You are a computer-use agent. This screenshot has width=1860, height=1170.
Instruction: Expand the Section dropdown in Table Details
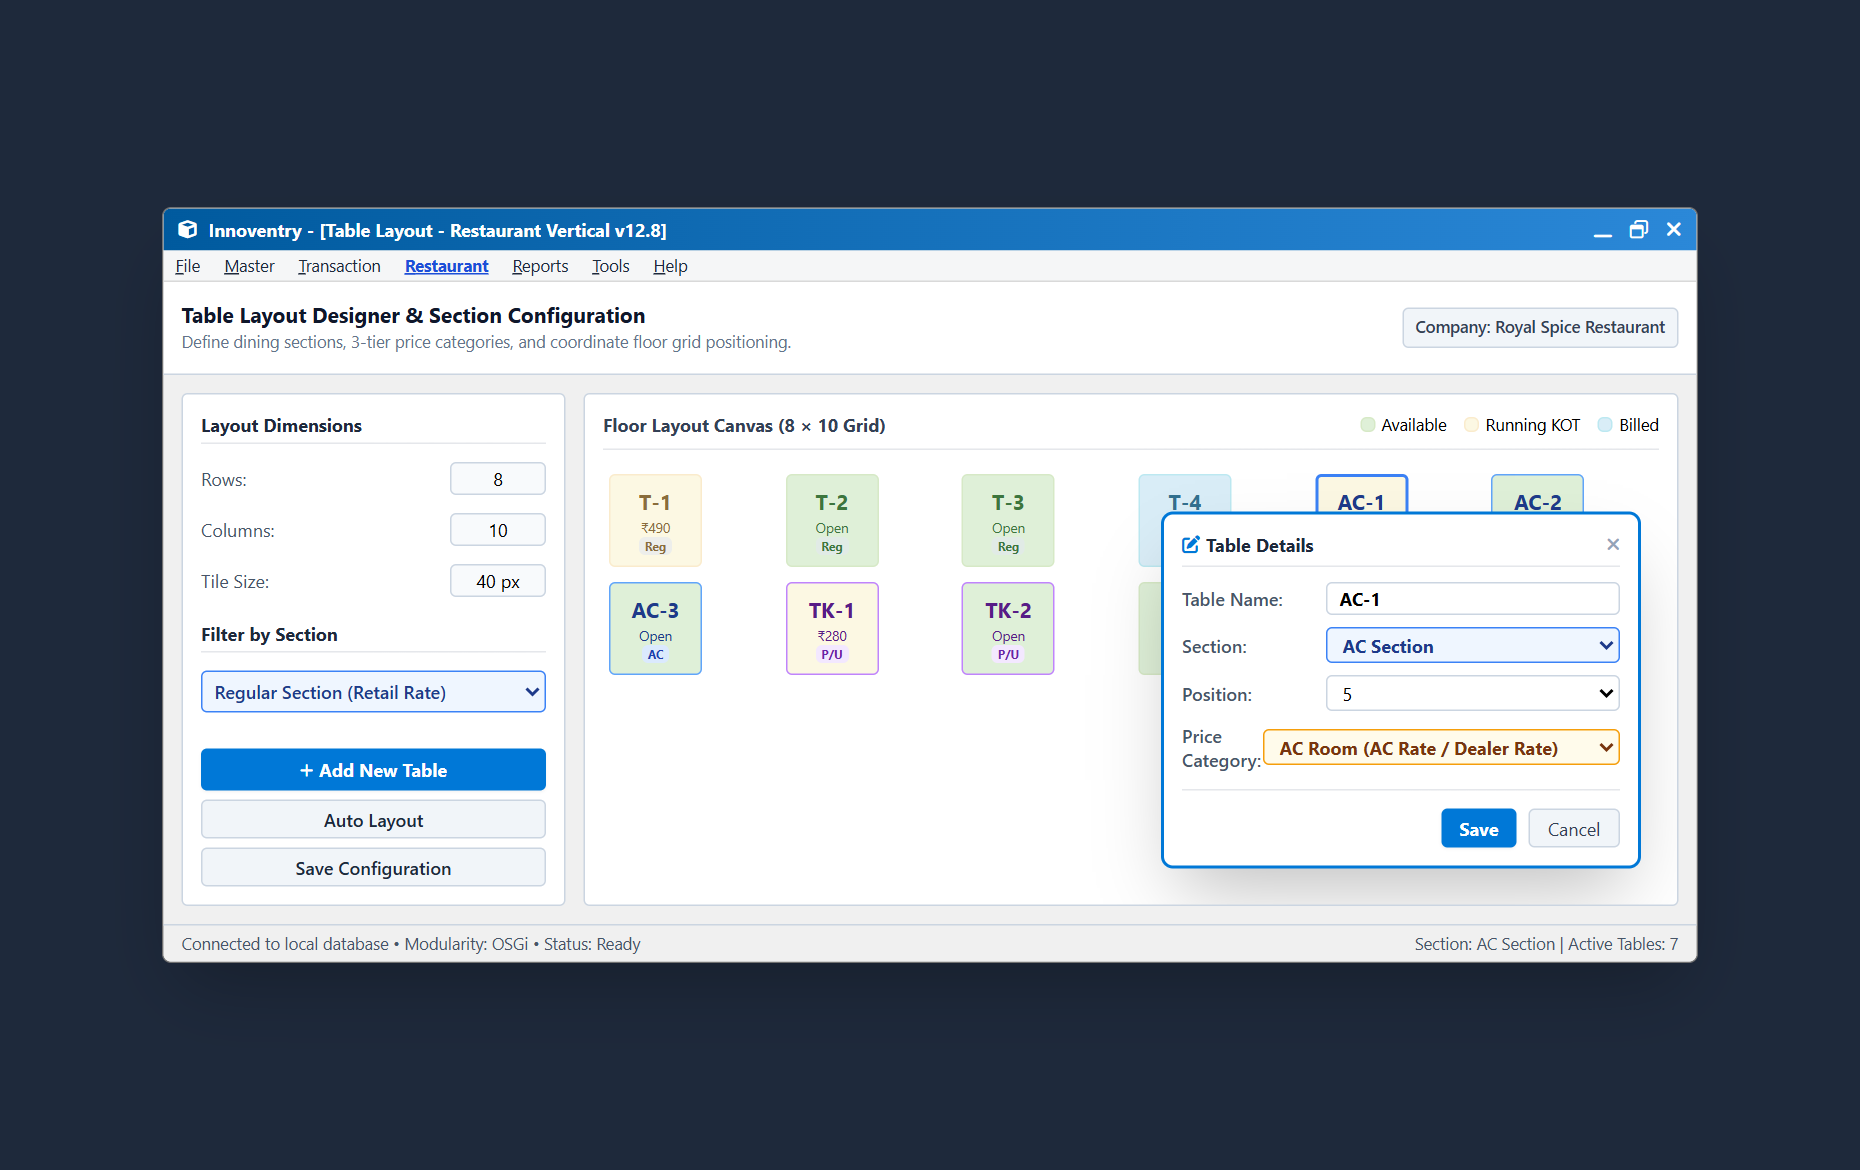pos(1472,646)
